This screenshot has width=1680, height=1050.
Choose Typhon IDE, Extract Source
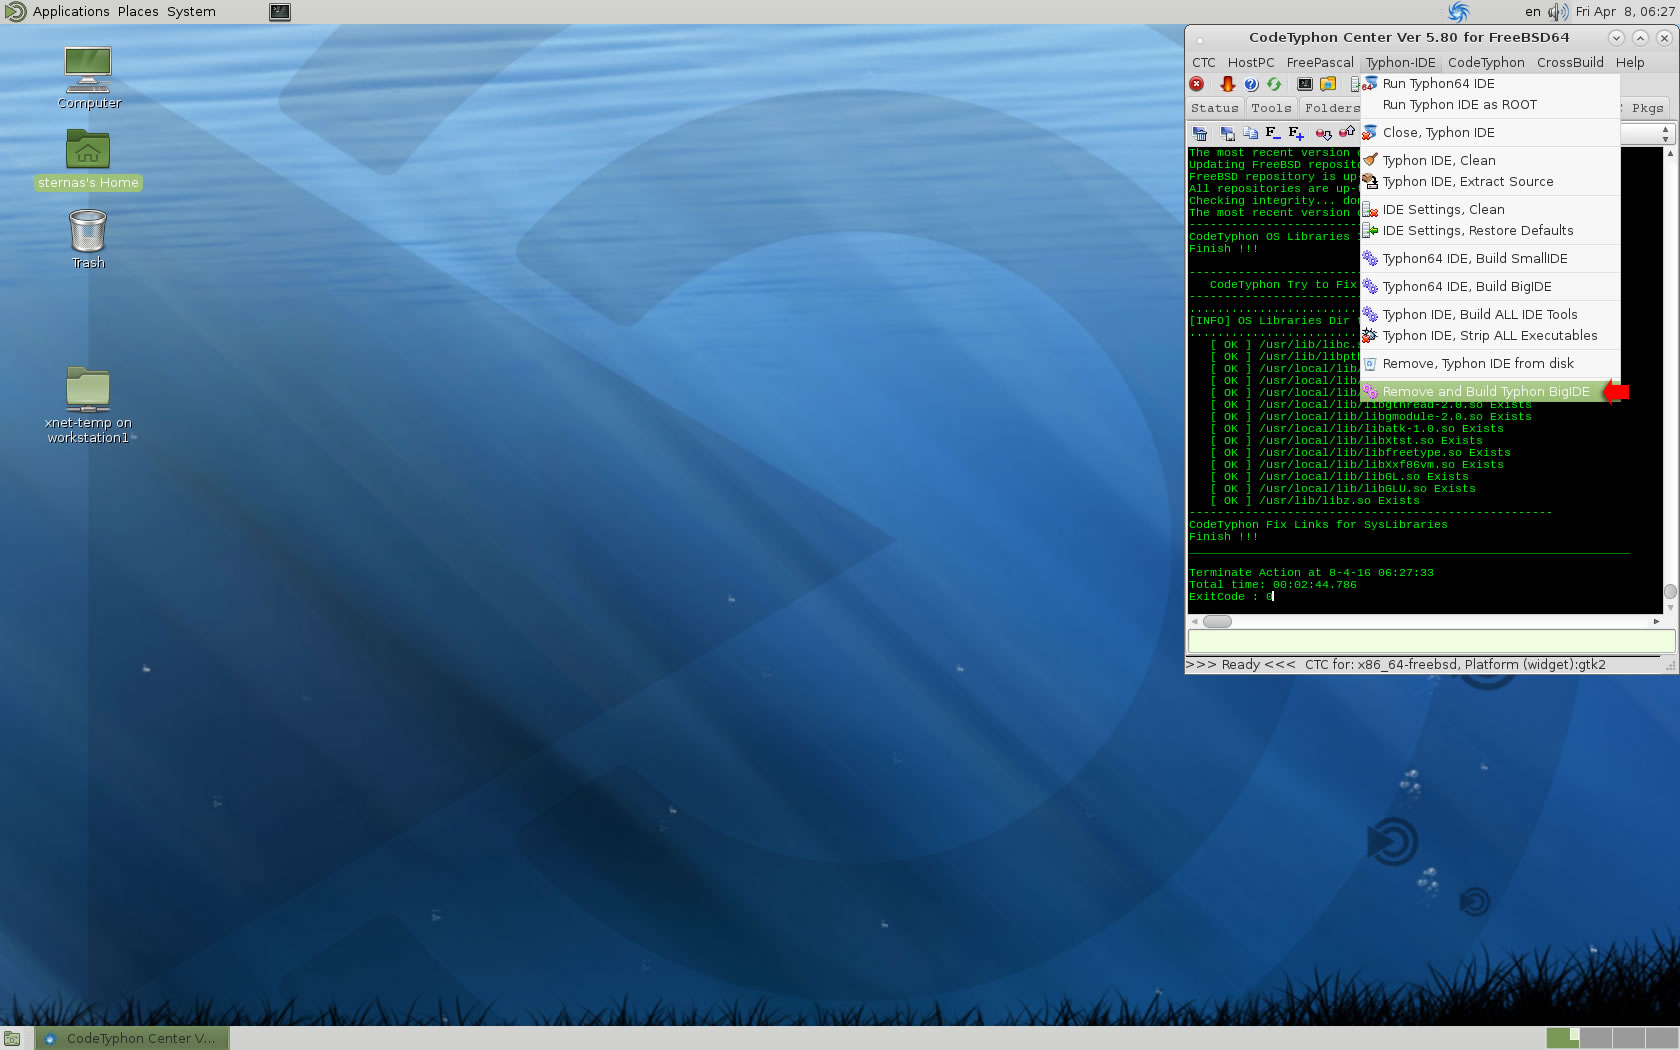1490,182
